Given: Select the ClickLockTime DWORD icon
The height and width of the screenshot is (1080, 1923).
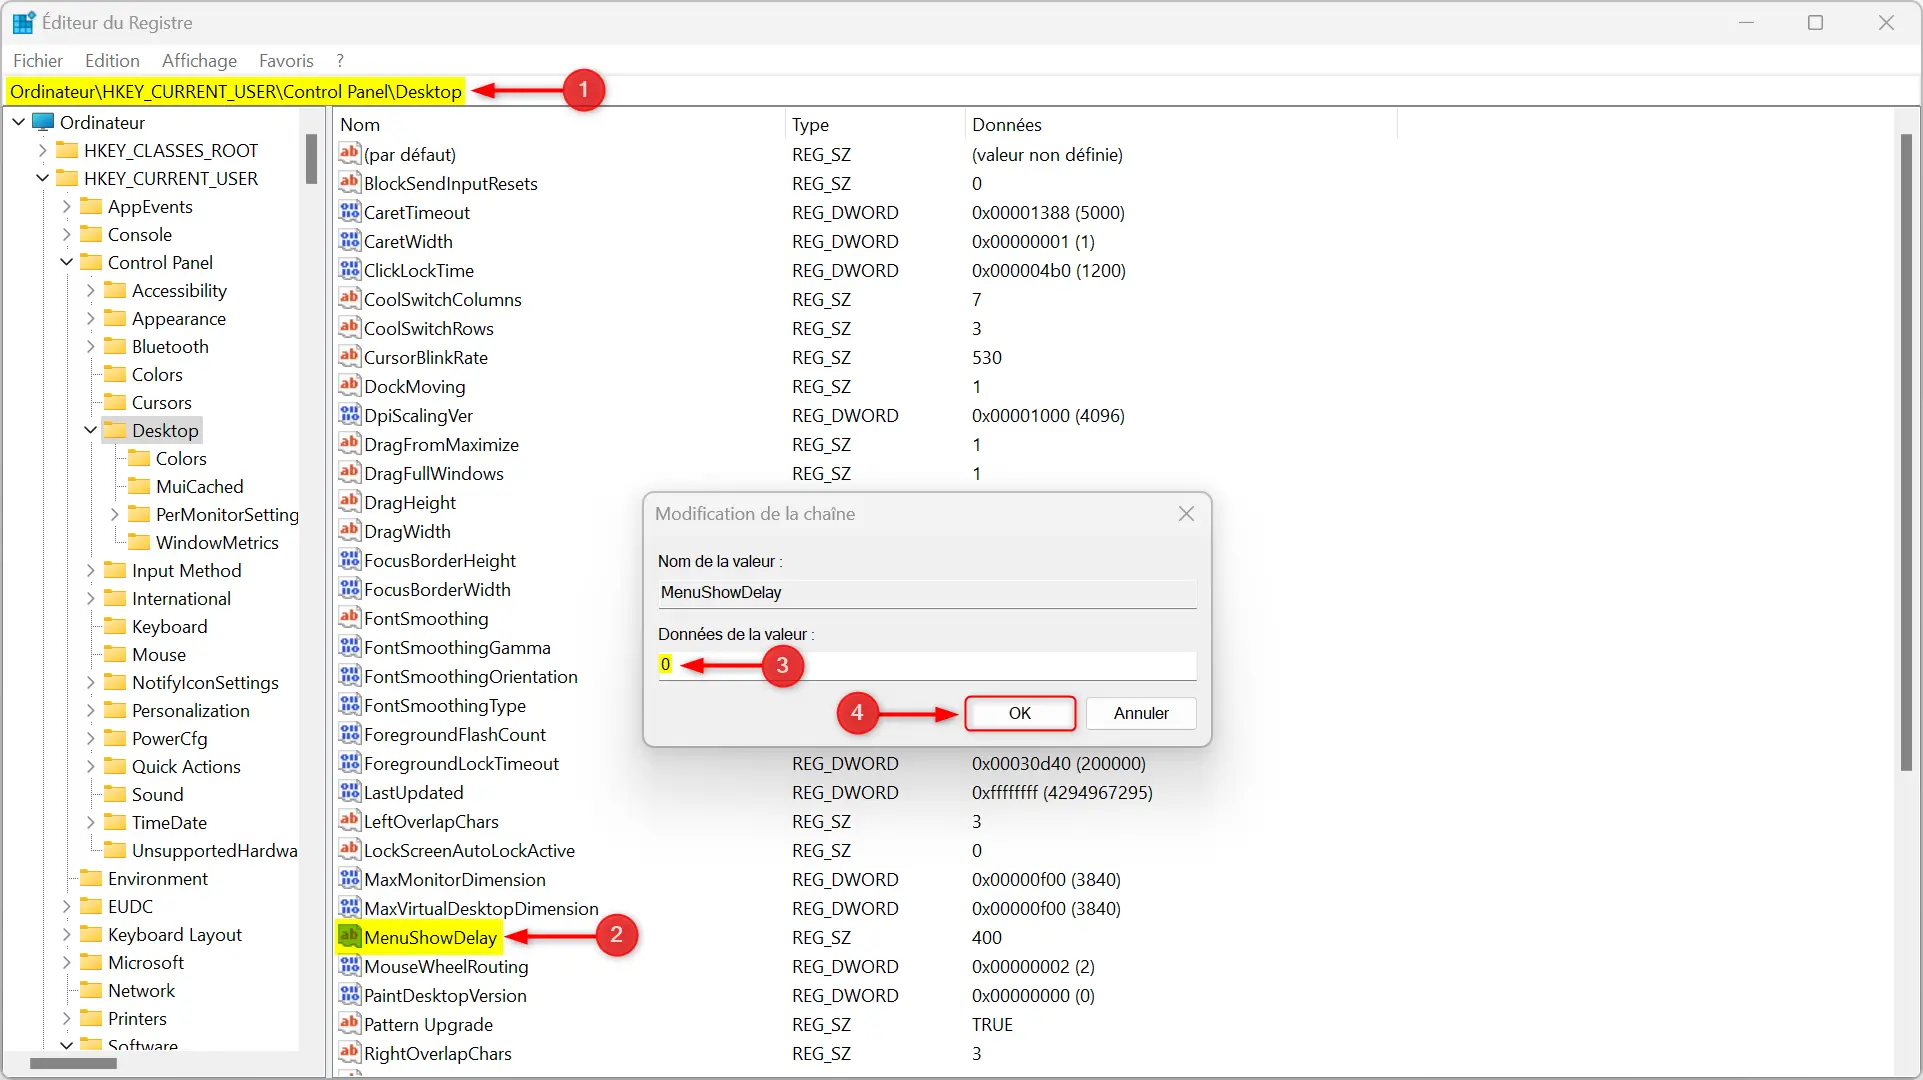Looking at the screenshot, I should (x=349, y=270).
